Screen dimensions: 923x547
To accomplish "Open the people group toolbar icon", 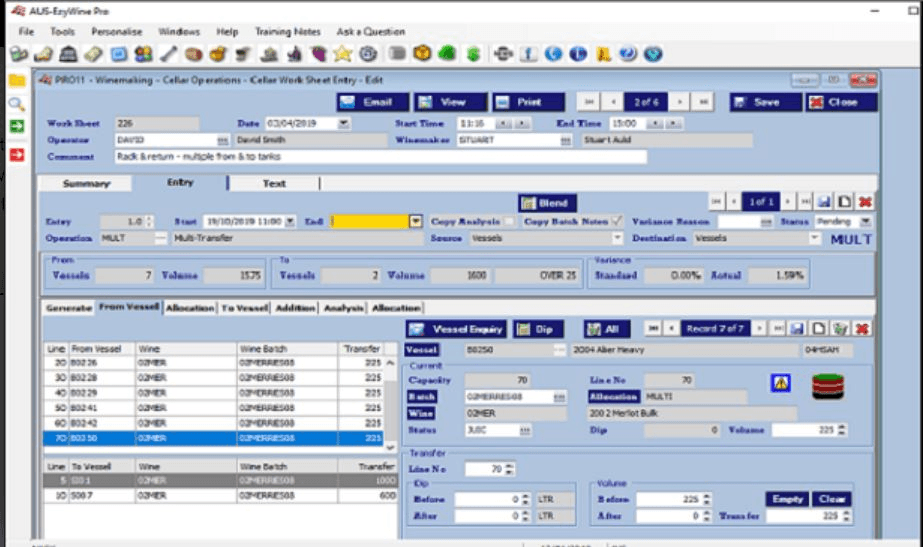I will coord(143,54).
